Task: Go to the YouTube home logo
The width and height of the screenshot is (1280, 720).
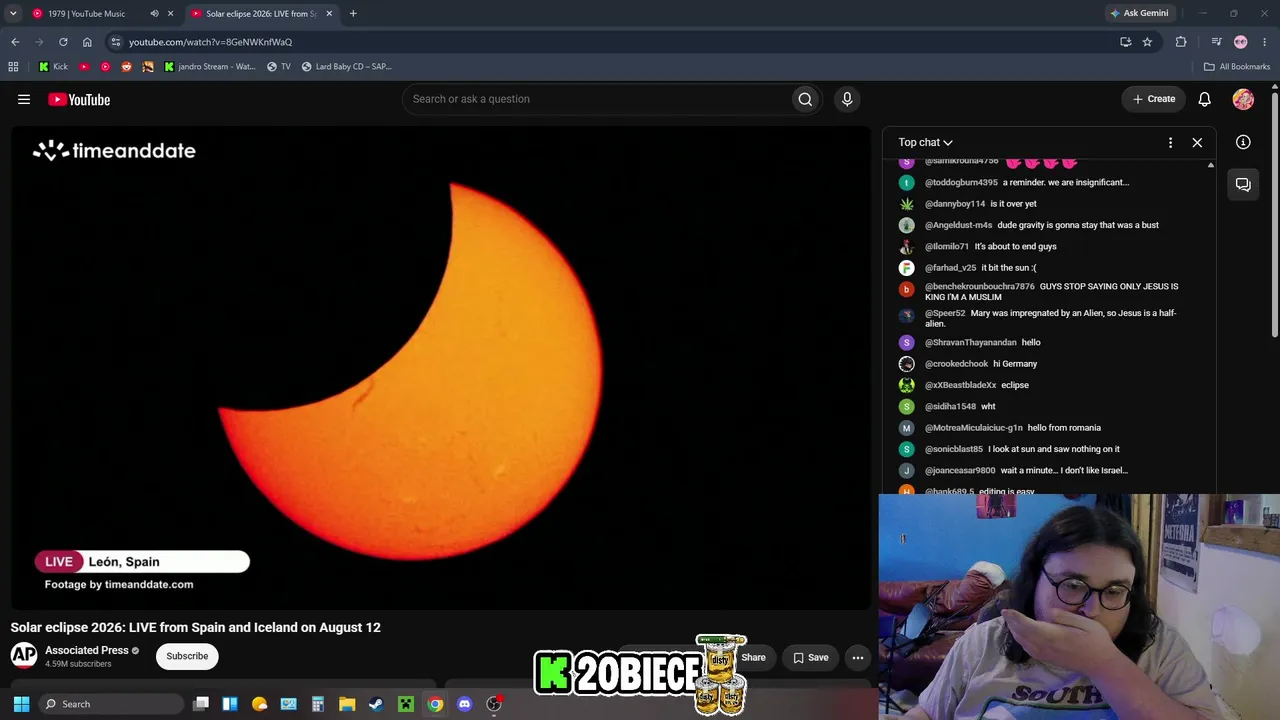Action: tap(79, 99)
